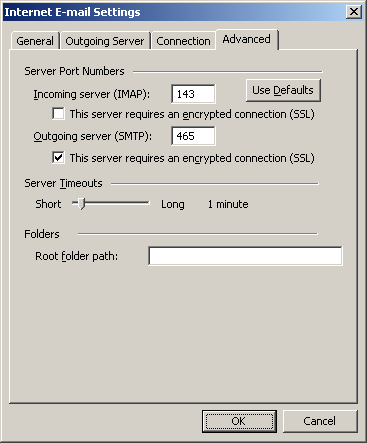The width and height of the screenshot is (367, 443).
Task: Click the 1 minute timeout value text
Action: click(228, 204)
